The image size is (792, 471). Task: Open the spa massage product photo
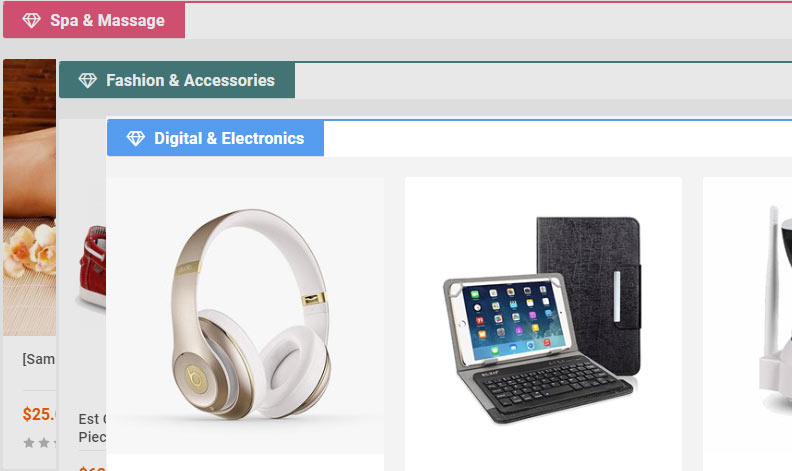[30, 198]
